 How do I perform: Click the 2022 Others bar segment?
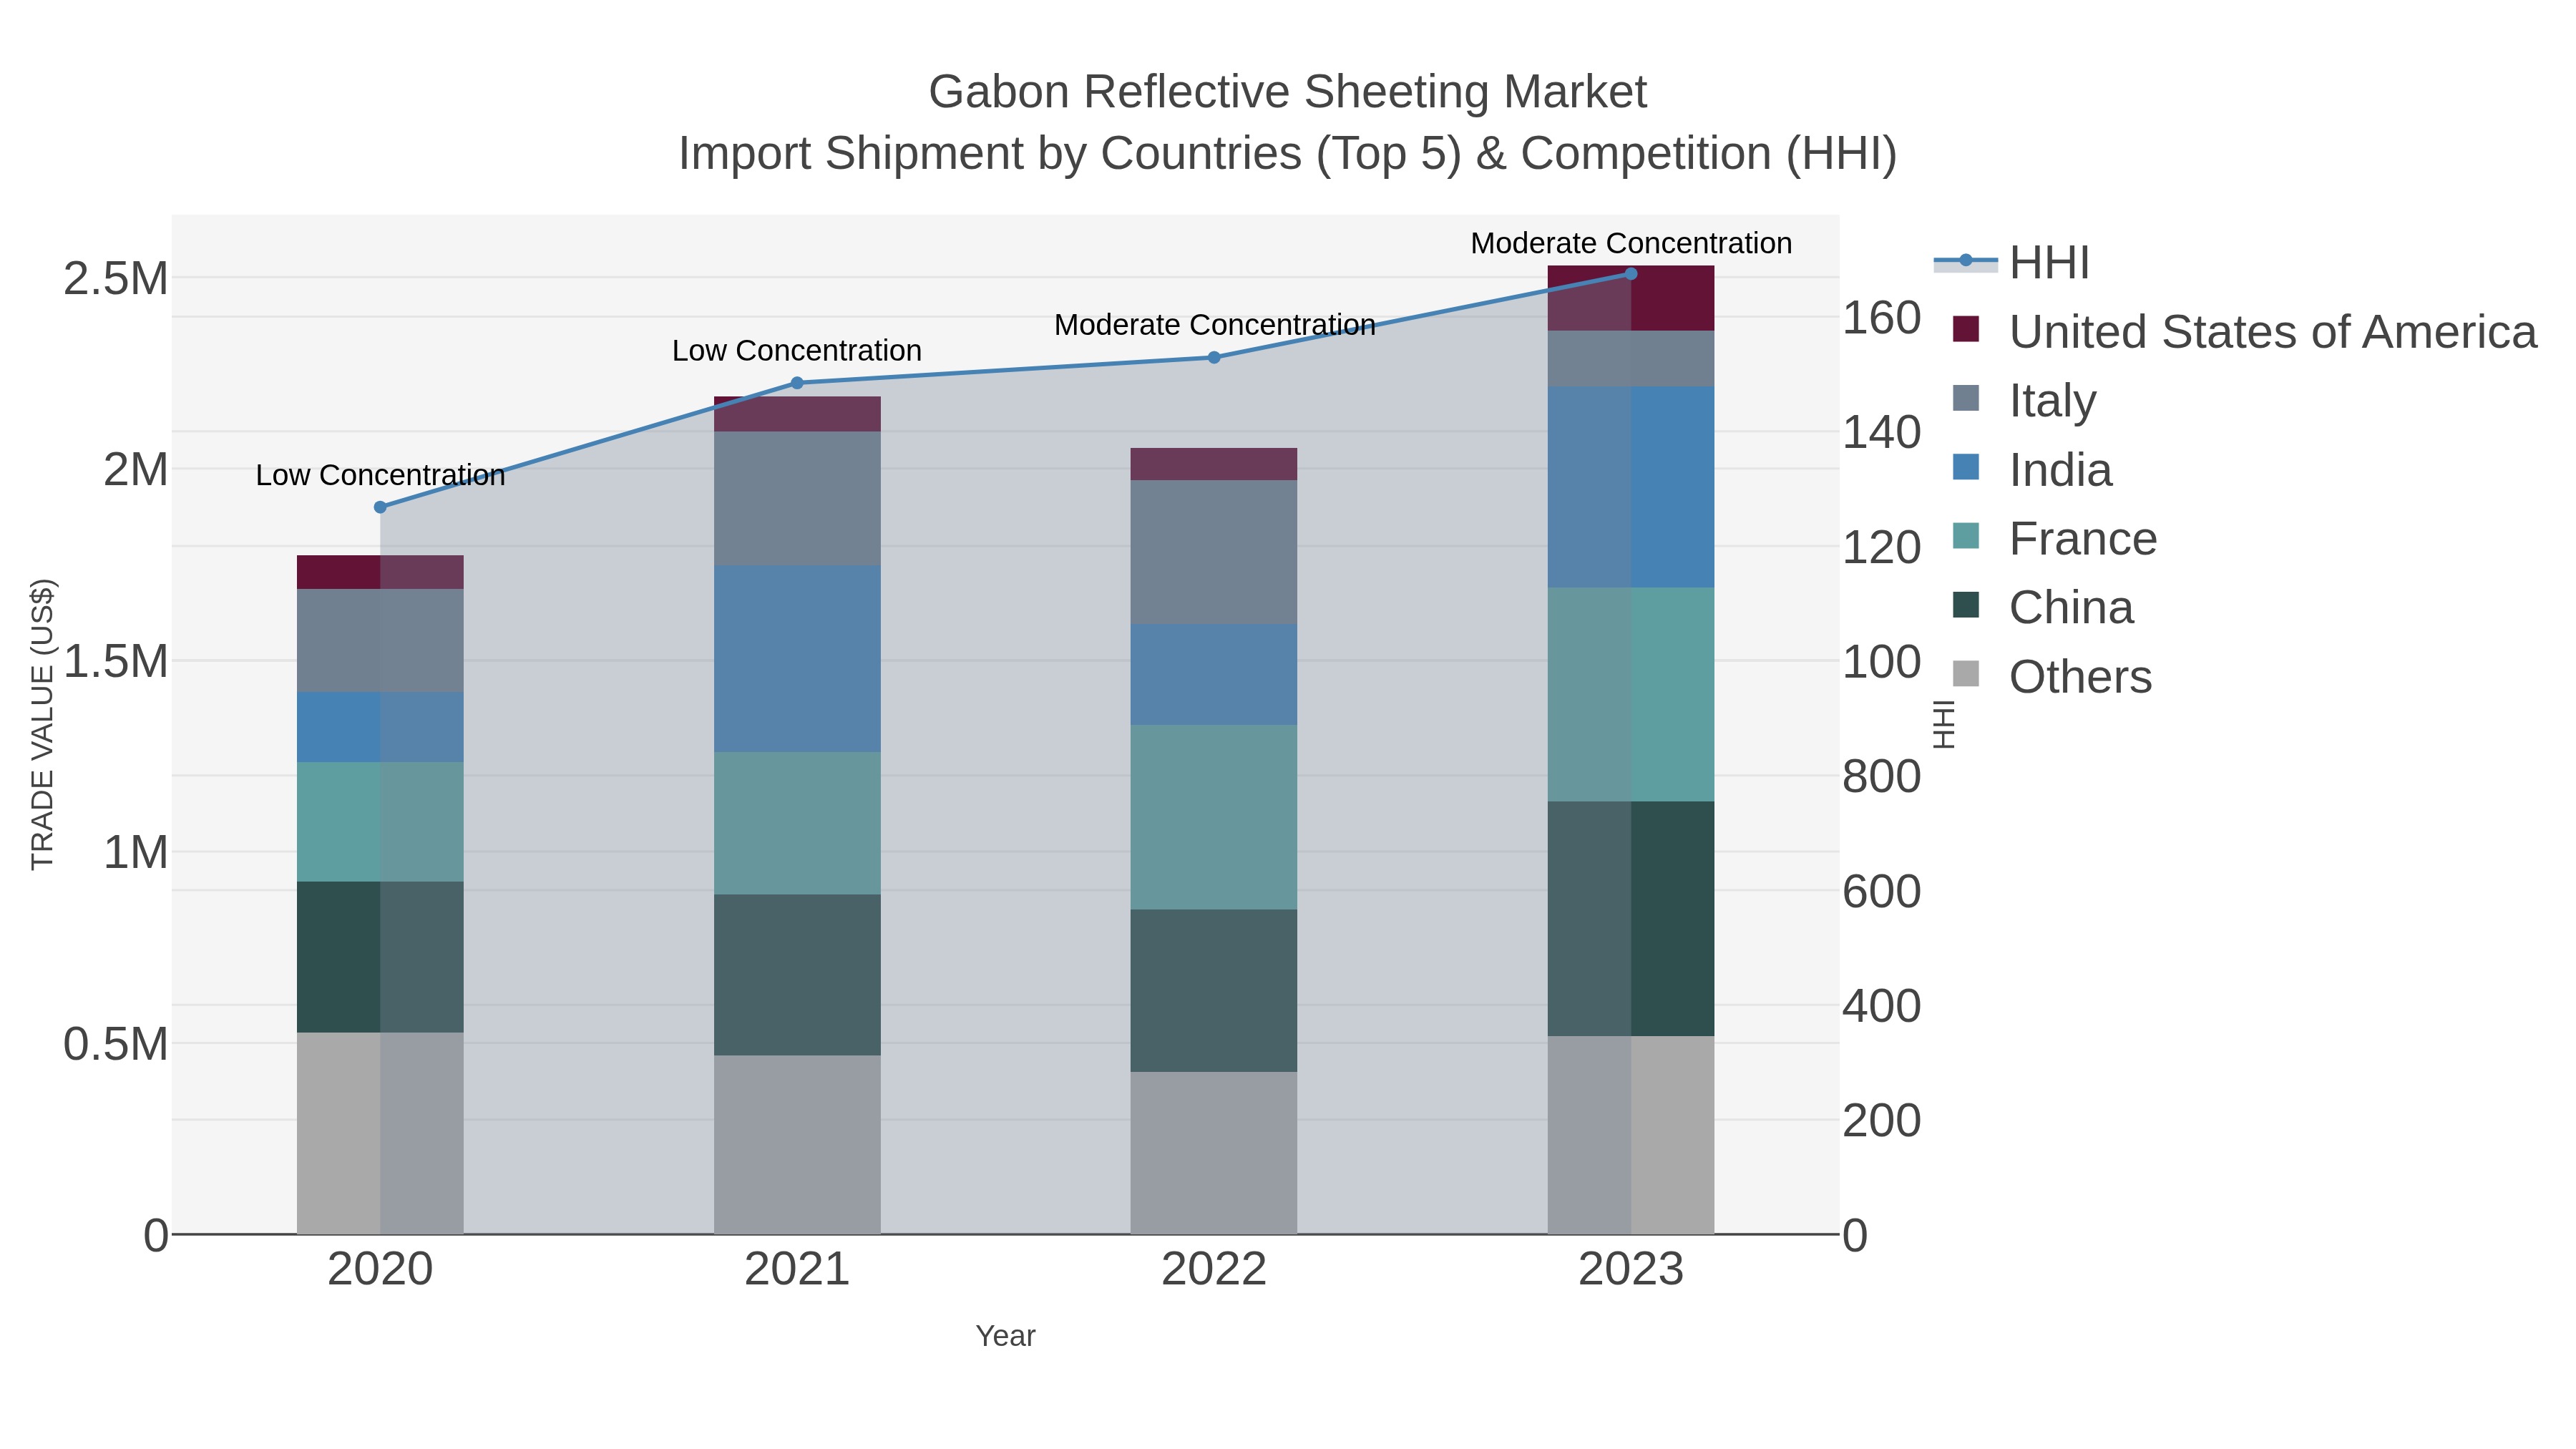click(1214, 1153)
